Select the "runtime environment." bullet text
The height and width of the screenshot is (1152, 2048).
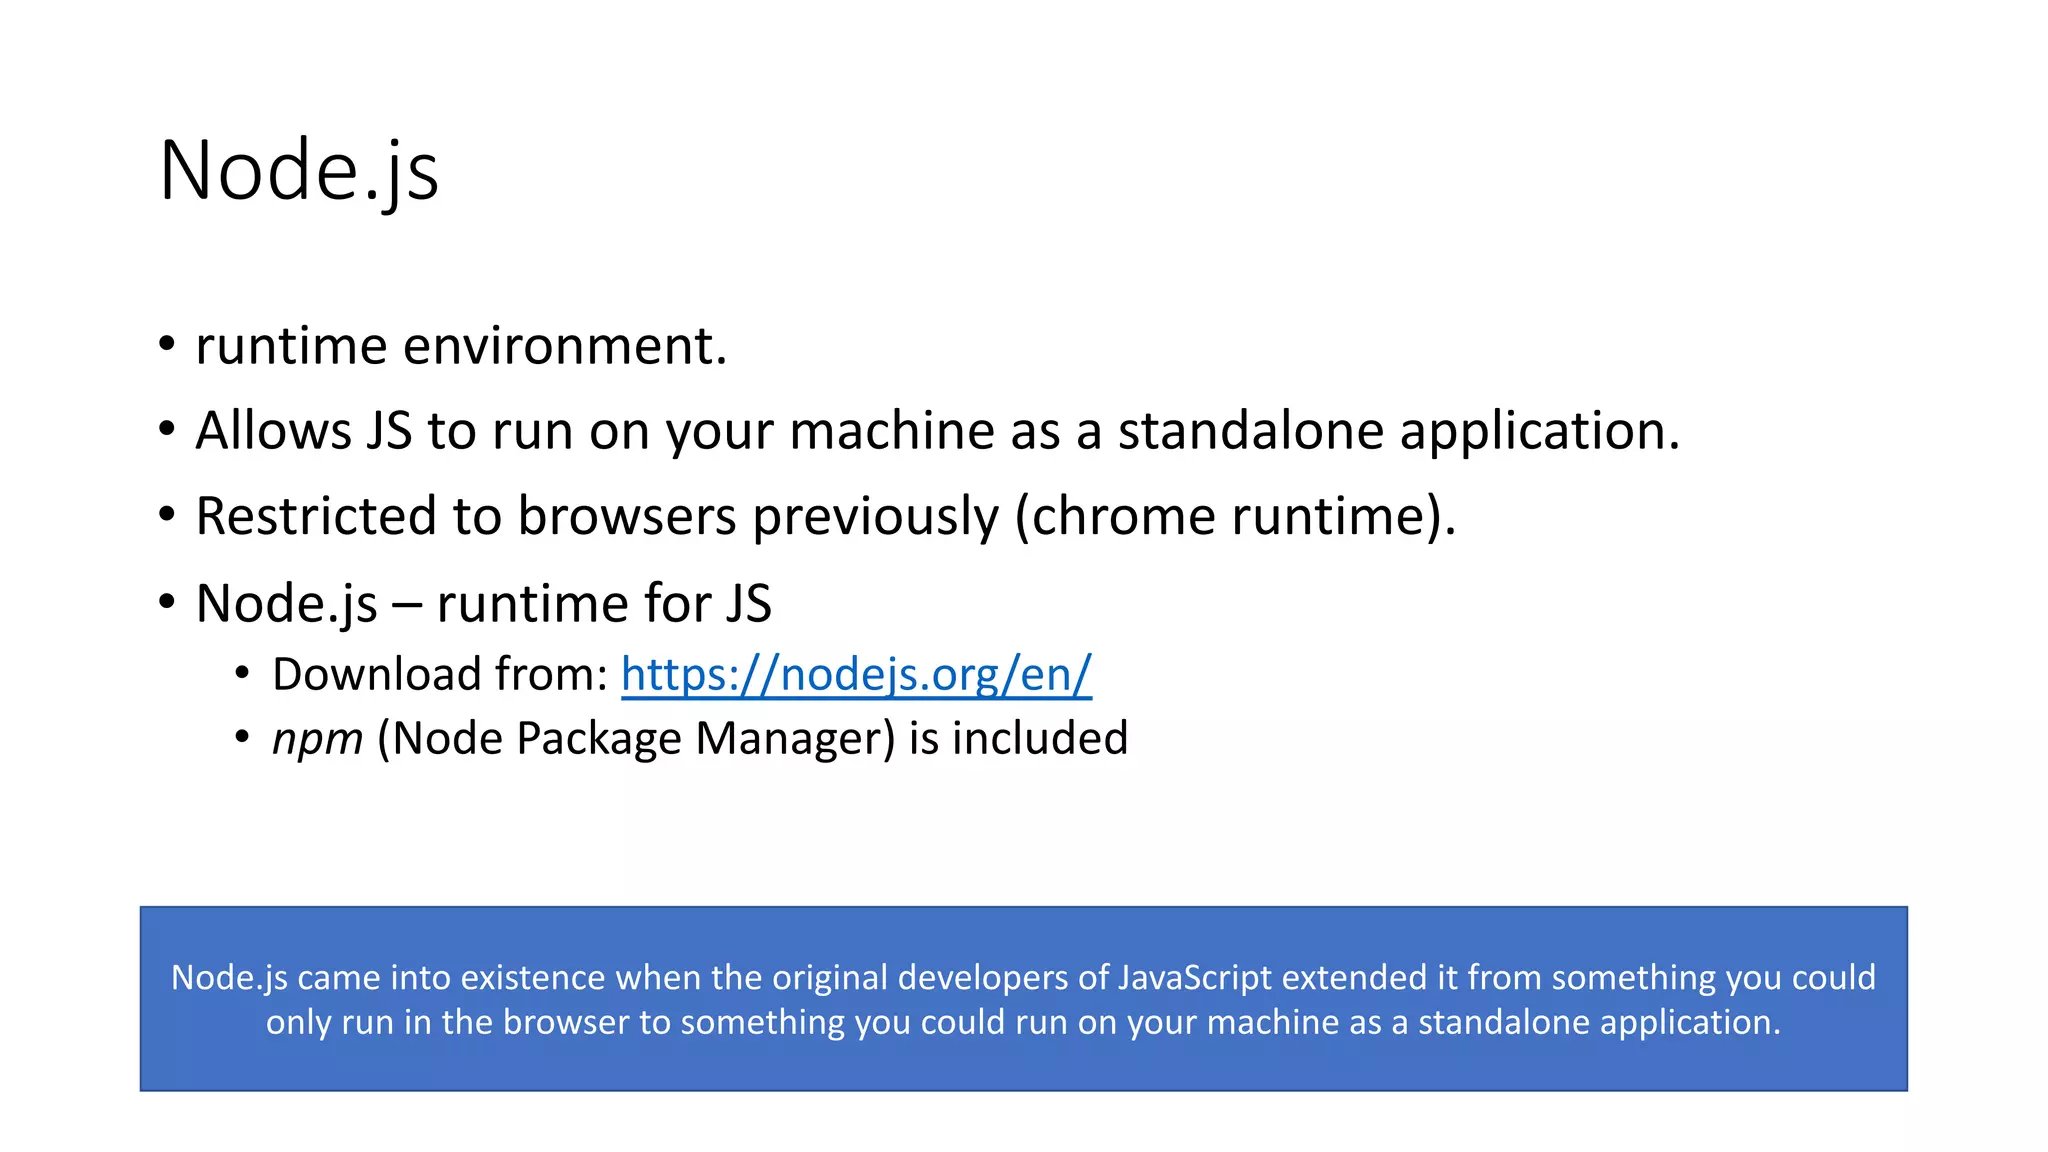click(x=461, y=346)
